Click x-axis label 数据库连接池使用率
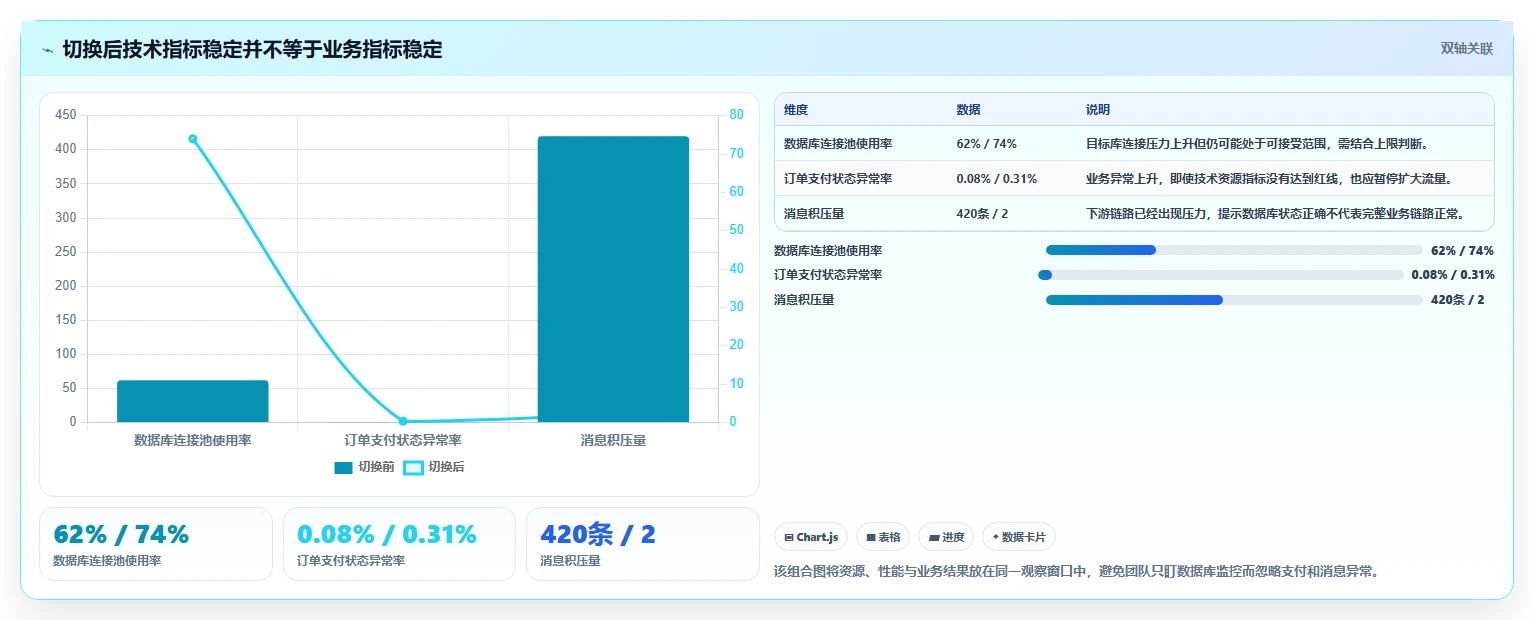Screen dimensions: 1534x620 (x=193, y=440)
